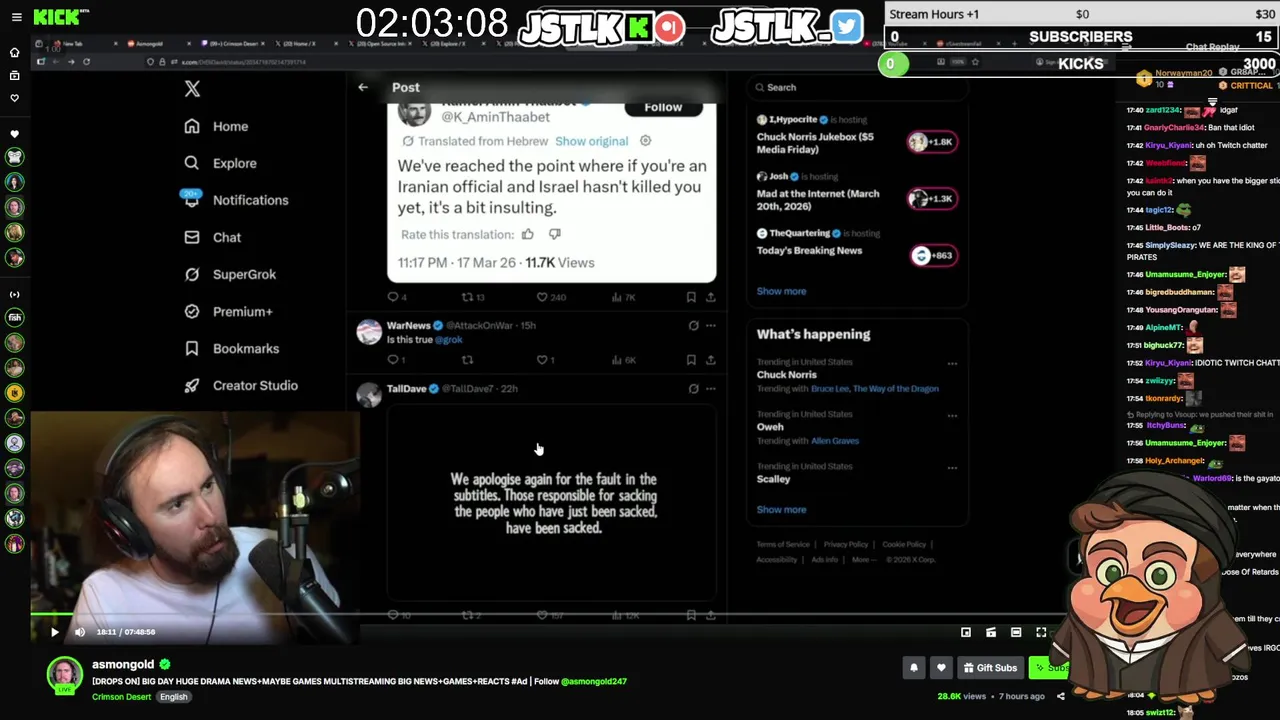Show more live broadcasts below TheQuartering

click(x=781, y=291)
